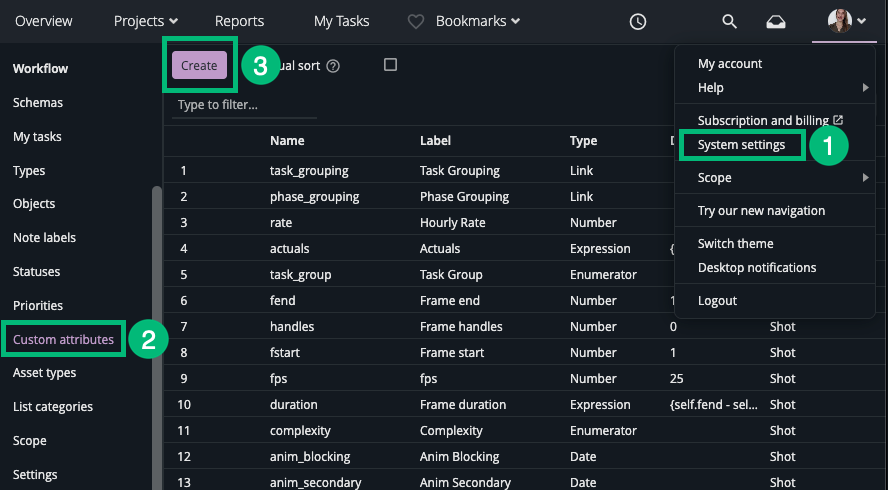
Task: Choose Logout from the user menu
Action: (x=717, y=301)
